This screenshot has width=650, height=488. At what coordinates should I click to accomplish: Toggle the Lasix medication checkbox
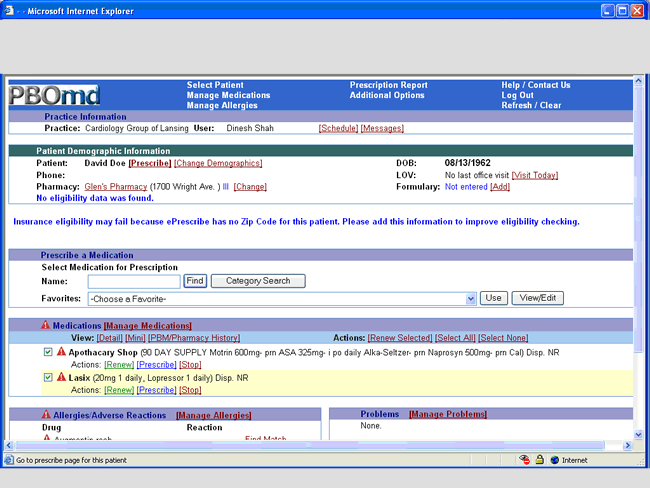[x=48, y=378]
